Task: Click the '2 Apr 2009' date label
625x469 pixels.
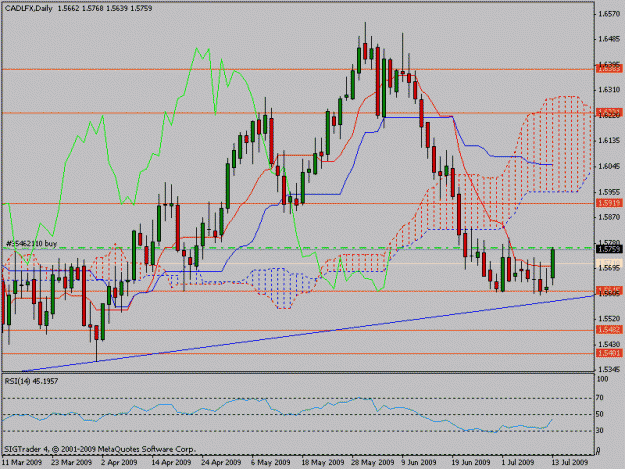Action: pyautogui.click(x=119, y=462)
